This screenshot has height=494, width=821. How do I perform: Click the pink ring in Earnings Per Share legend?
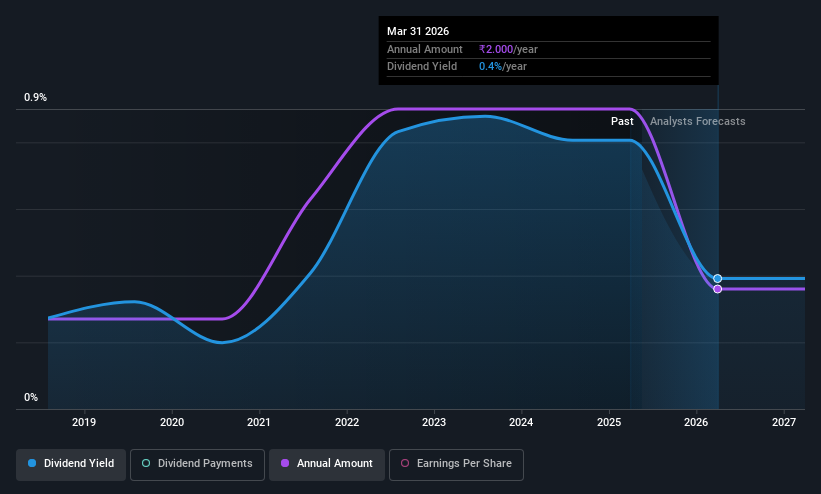pyautogui.click(x=405, y=463)
